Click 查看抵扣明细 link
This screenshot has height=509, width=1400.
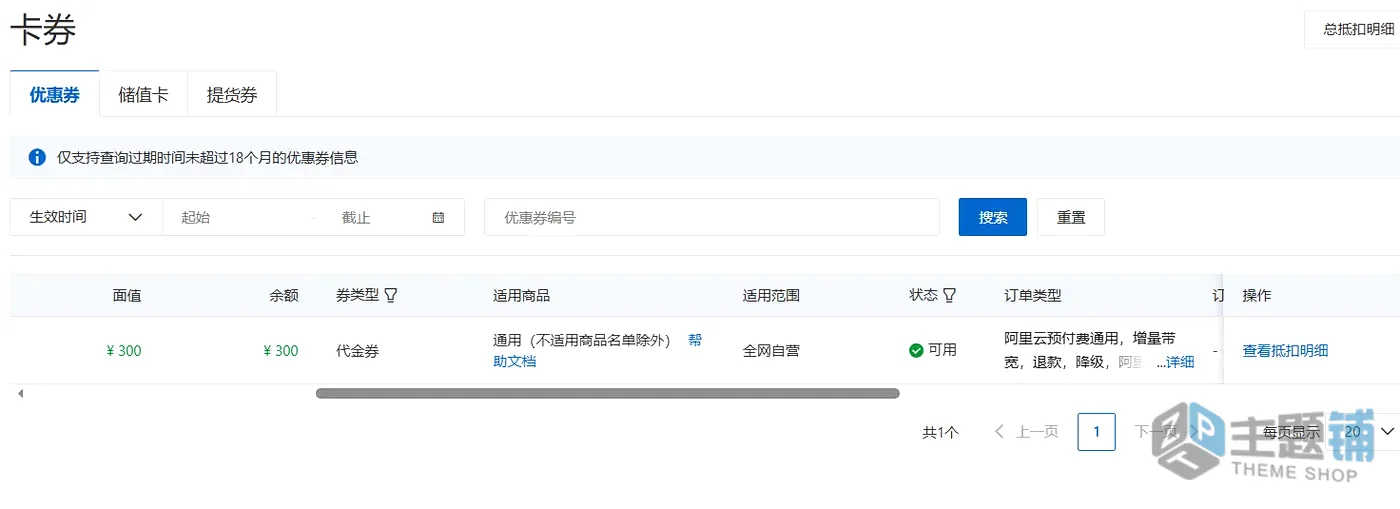[x=1285, y=350]
